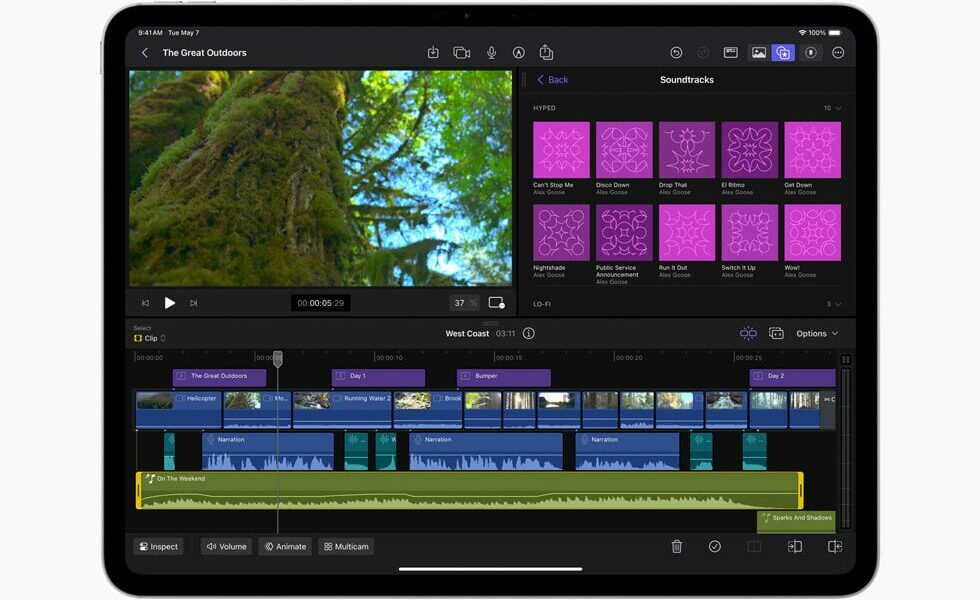Open the more options ellipsis icon
980x600 pixels.
coord(838,53)
